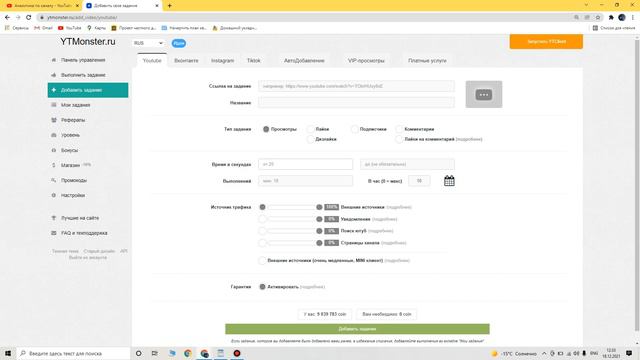Click the home icon beside Панель управления

[x=53, y=60]
